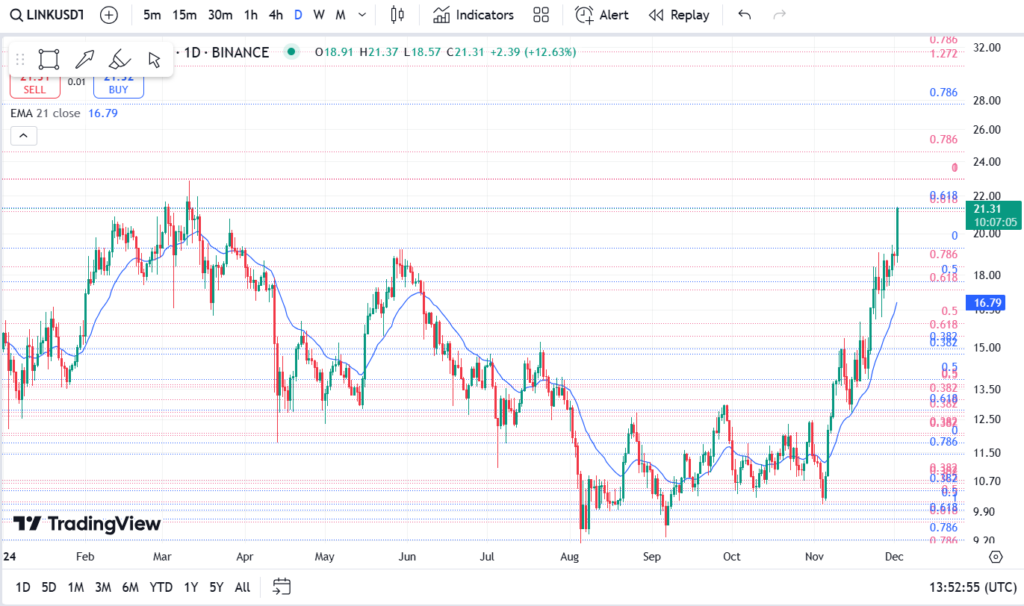Open the LINKUSDT symbol search

pos(48,15)
